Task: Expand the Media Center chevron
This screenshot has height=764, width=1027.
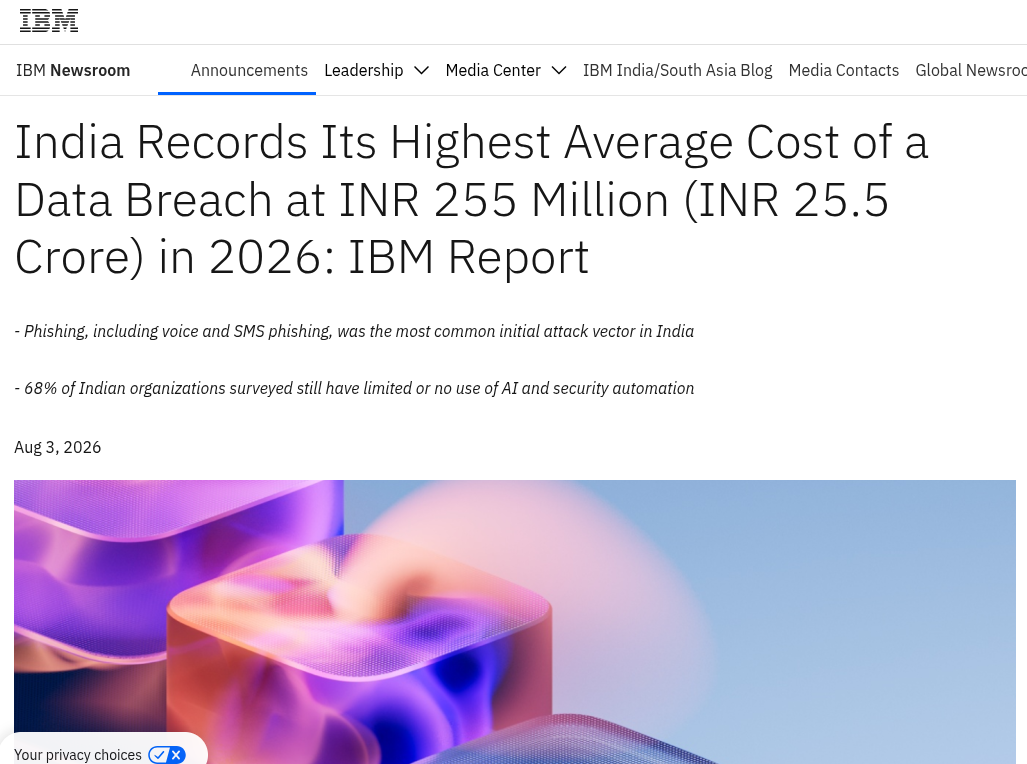Action: tap(559, 70)
